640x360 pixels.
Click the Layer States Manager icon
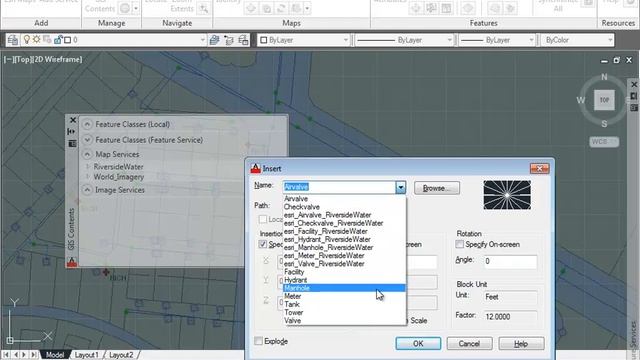(x=243, y=40)
